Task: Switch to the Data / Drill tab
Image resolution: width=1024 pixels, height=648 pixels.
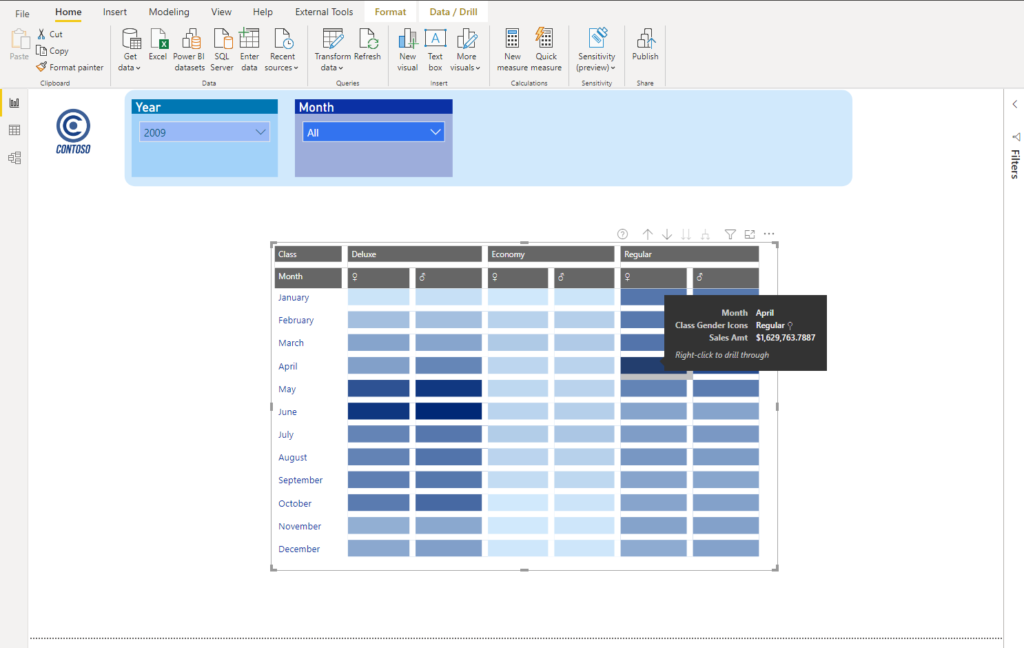Action: pos(453,12)
